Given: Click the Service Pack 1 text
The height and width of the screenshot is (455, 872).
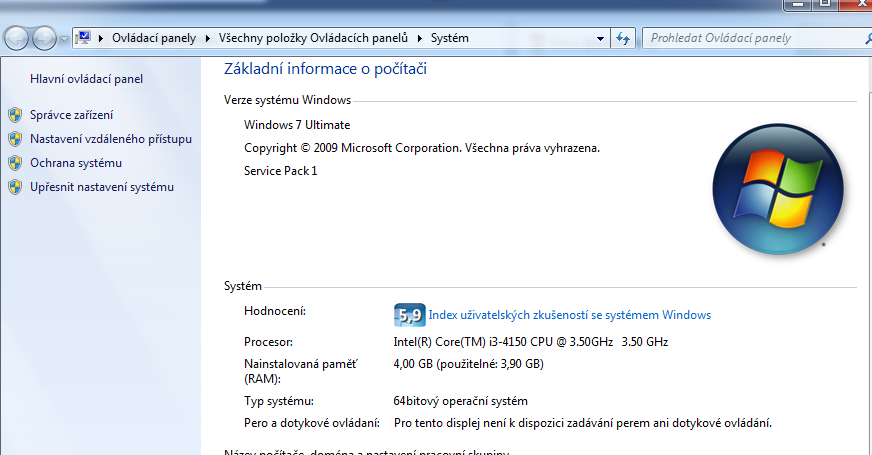Looking at the screenshot, I should (280, 171).
